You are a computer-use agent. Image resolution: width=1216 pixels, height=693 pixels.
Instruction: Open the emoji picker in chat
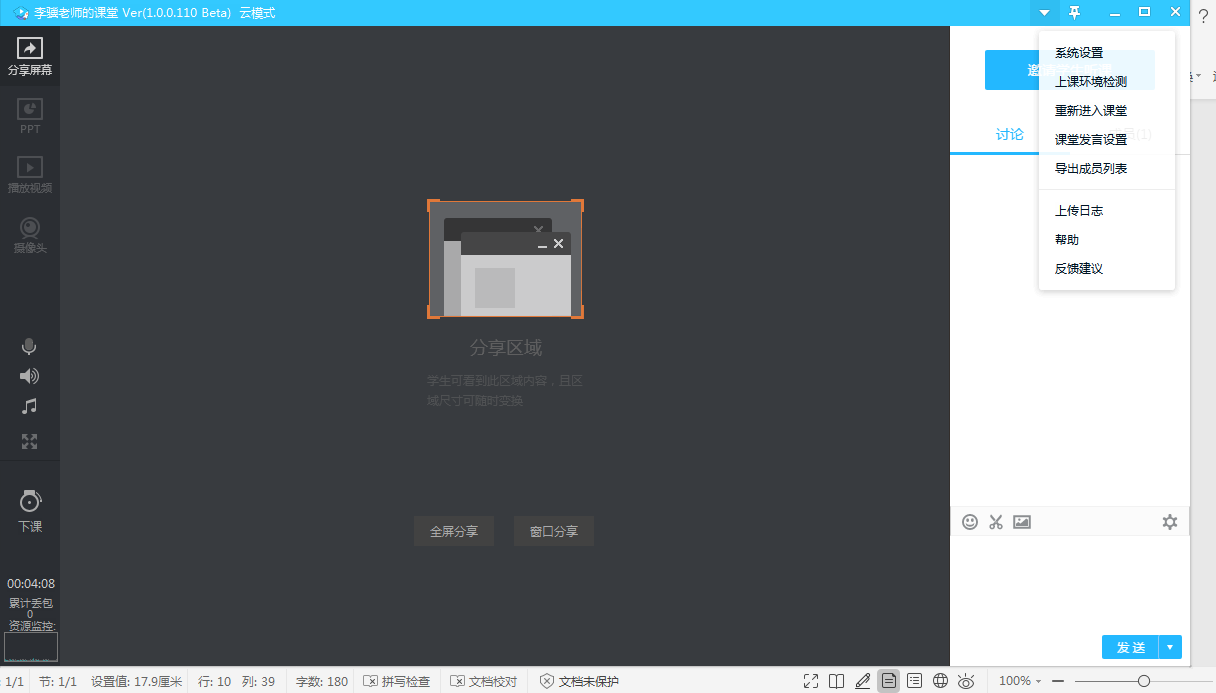click(970, 522)
